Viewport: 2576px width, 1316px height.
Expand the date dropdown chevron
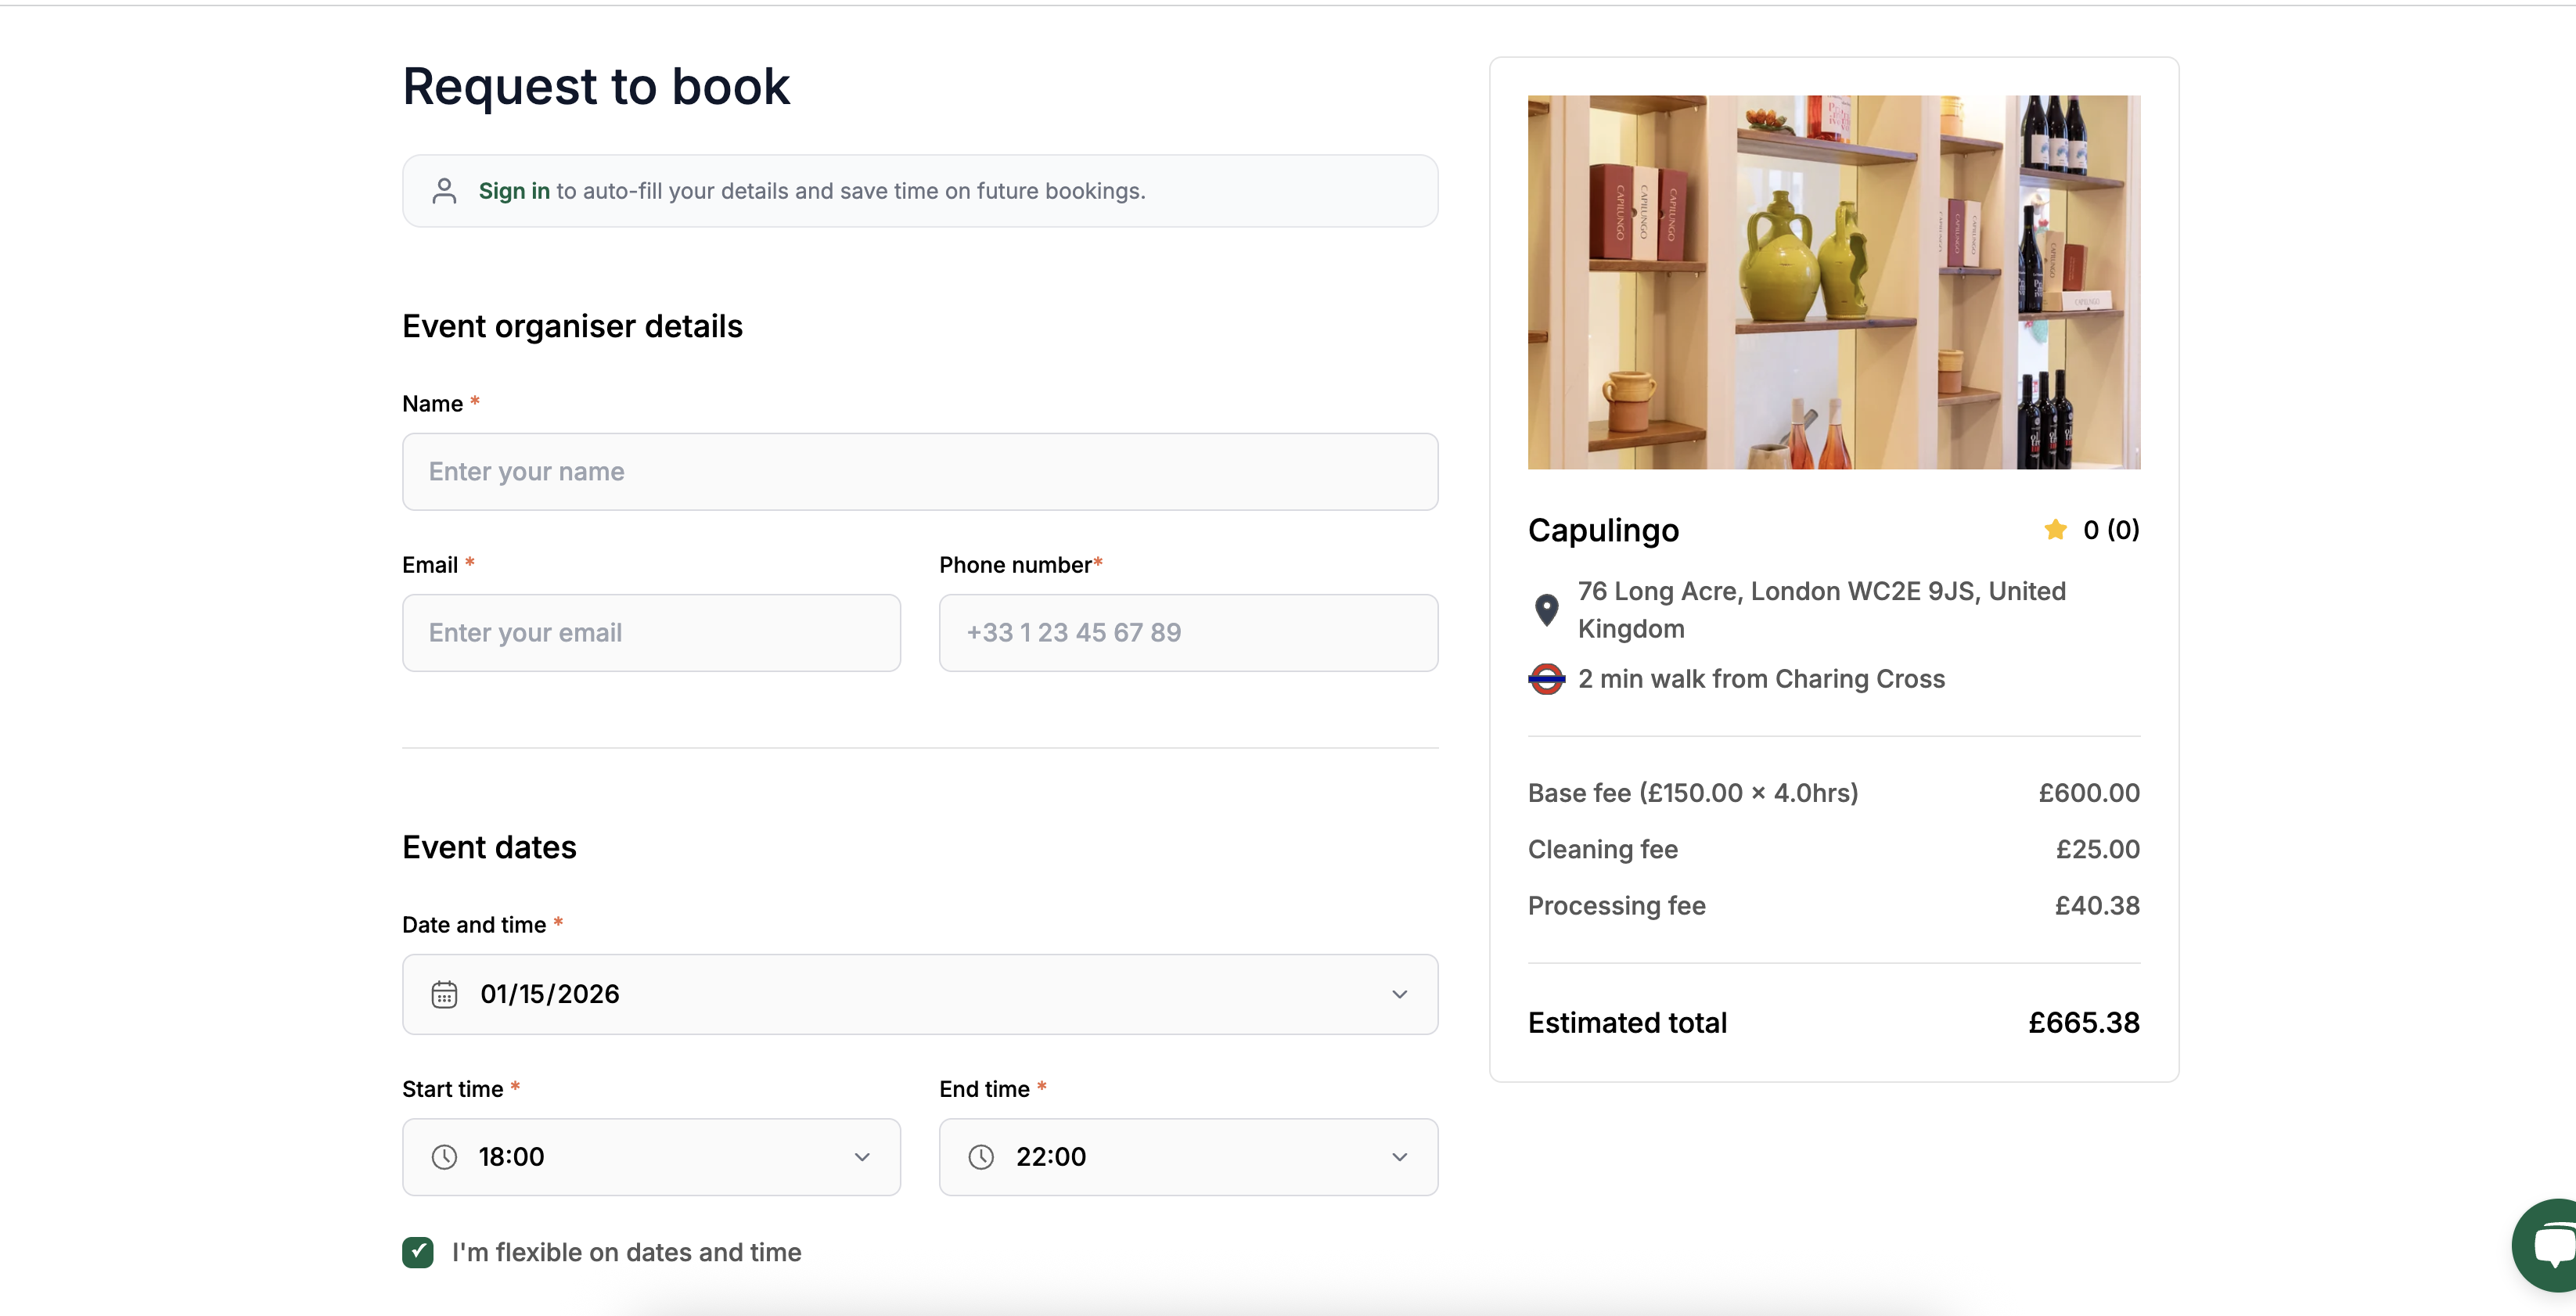click(1399, 994)
